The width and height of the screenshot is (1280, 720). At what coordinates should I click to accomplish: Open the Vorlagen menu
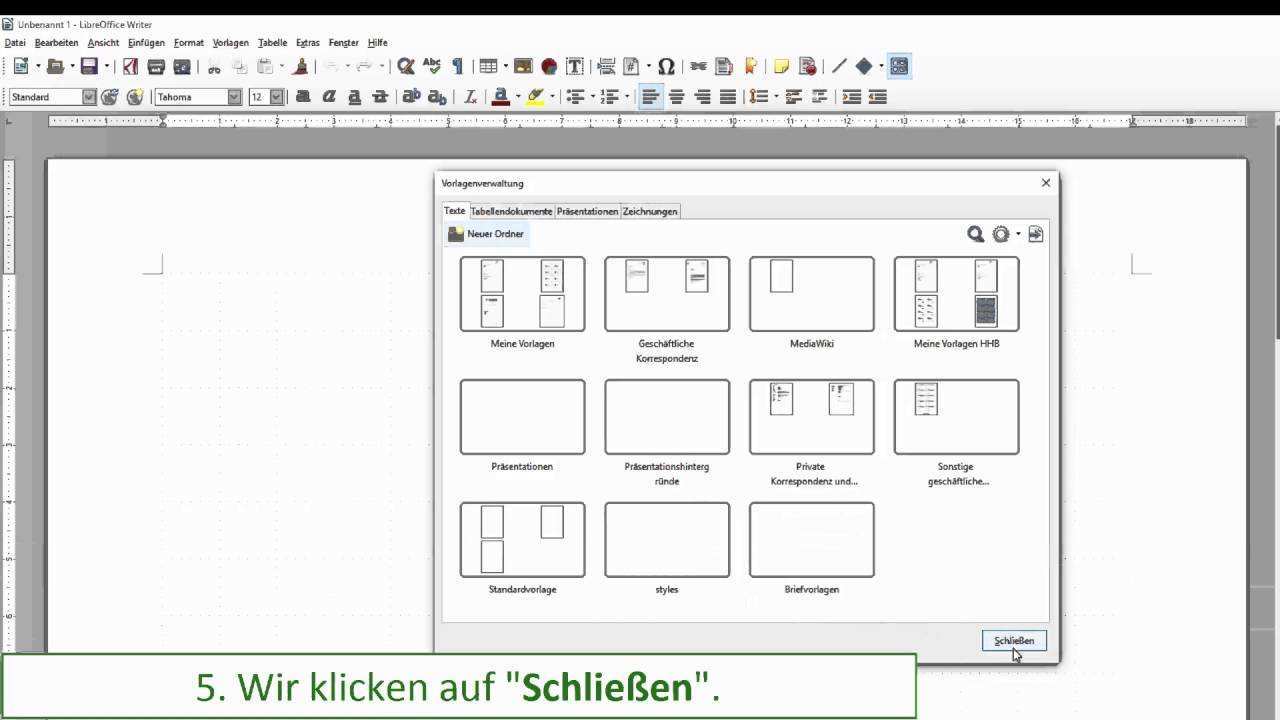[x=230, y=43]
